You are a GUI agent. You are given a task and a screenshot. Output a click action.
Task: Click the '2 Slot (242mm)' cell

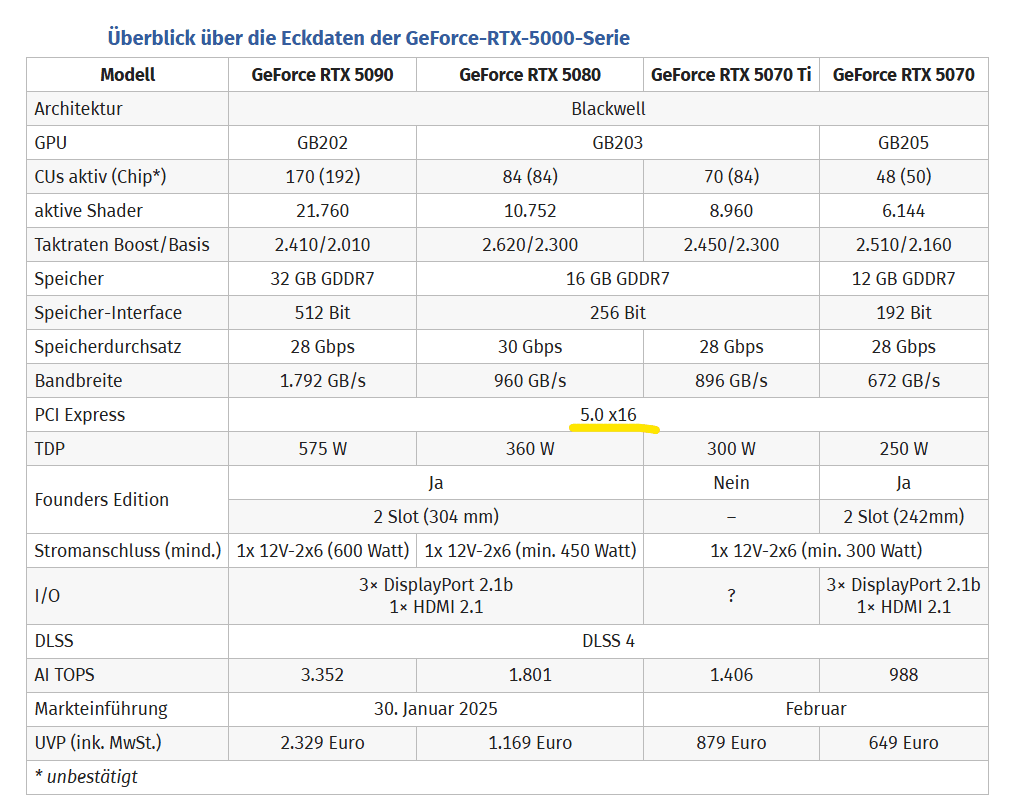pos(903,516)
